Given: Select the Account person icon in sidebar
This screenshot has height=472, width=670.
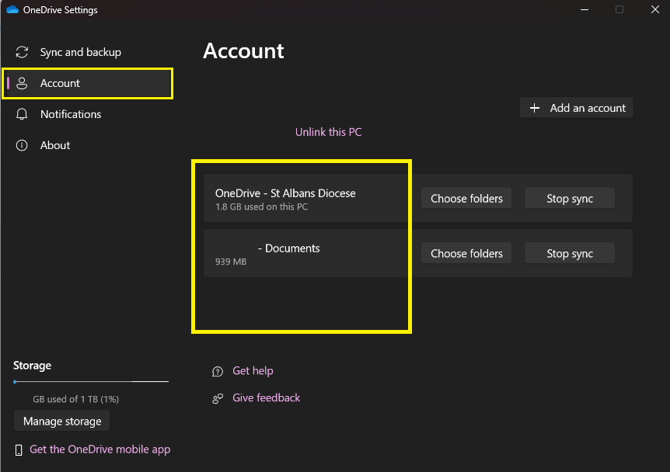Looking at the screenshot, I should click(22, 84).
